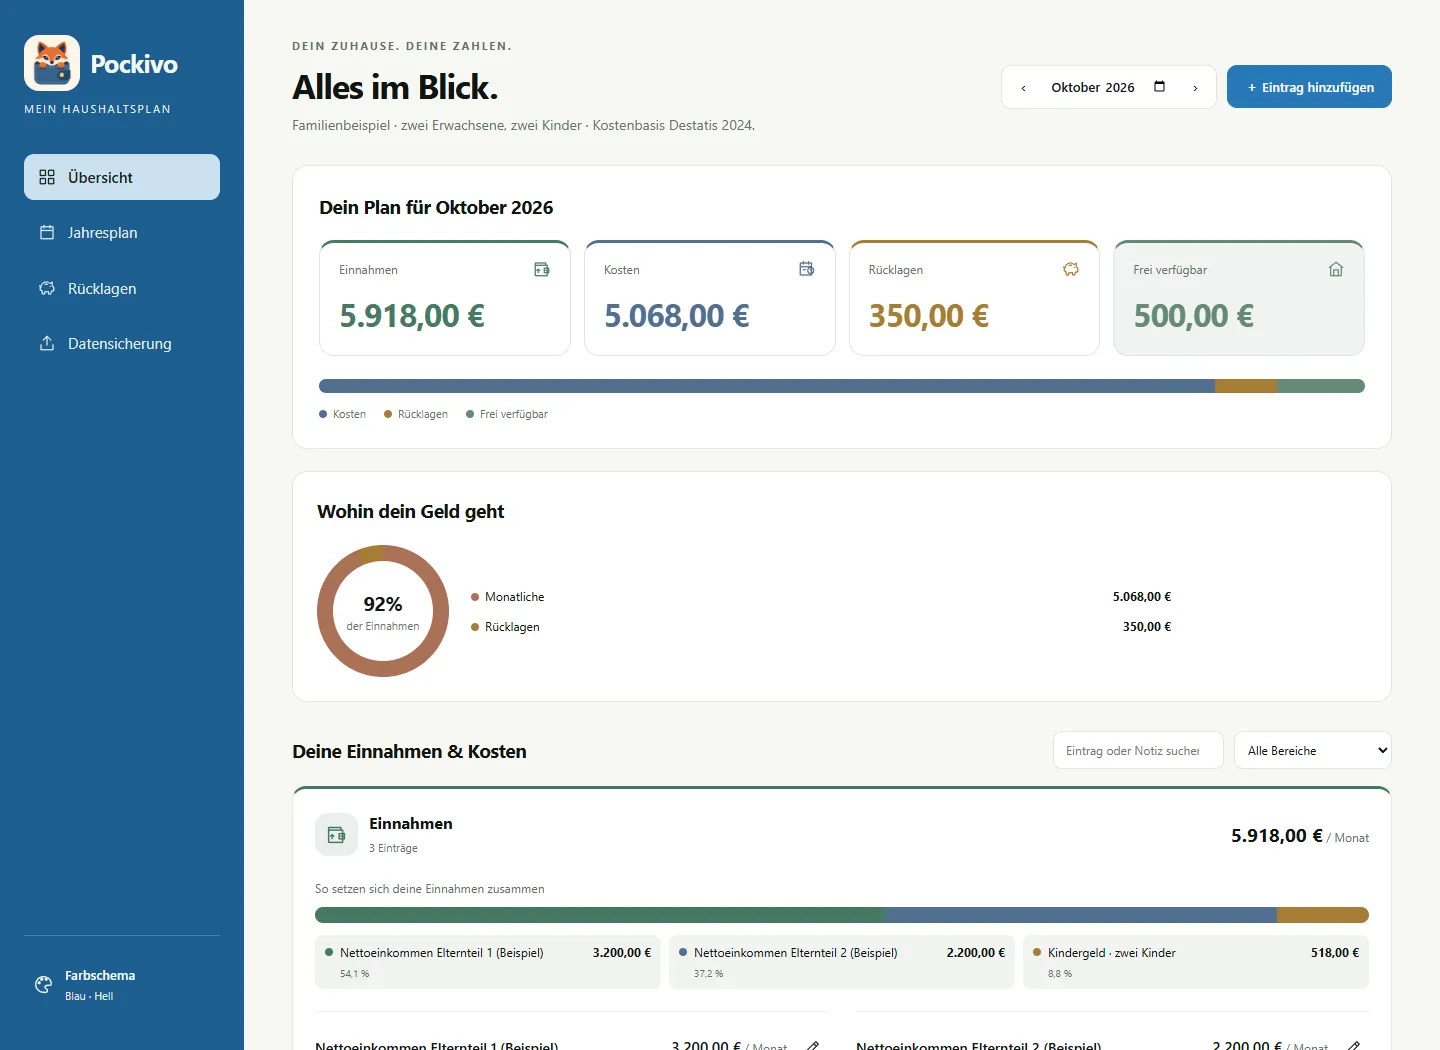Viewport: 1440px width, 1050px height.
Task: Click the Rücklagen legend entry under the plan bar
Action: (416, 414)
